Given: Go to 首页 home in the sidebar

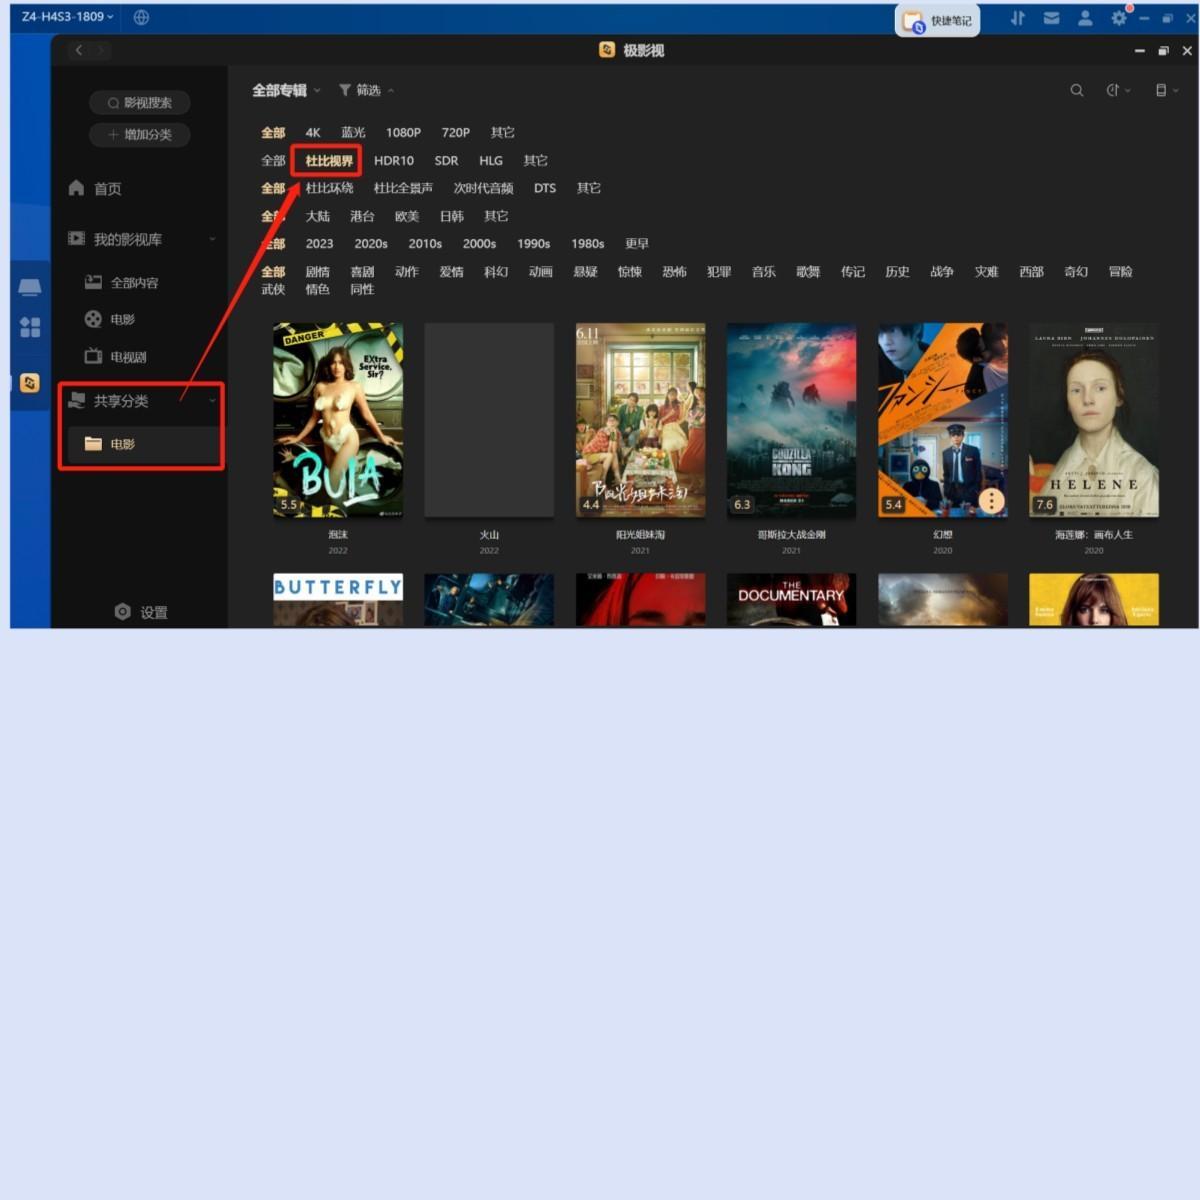Looking at the screenshot, I should [x=95, y=189].
